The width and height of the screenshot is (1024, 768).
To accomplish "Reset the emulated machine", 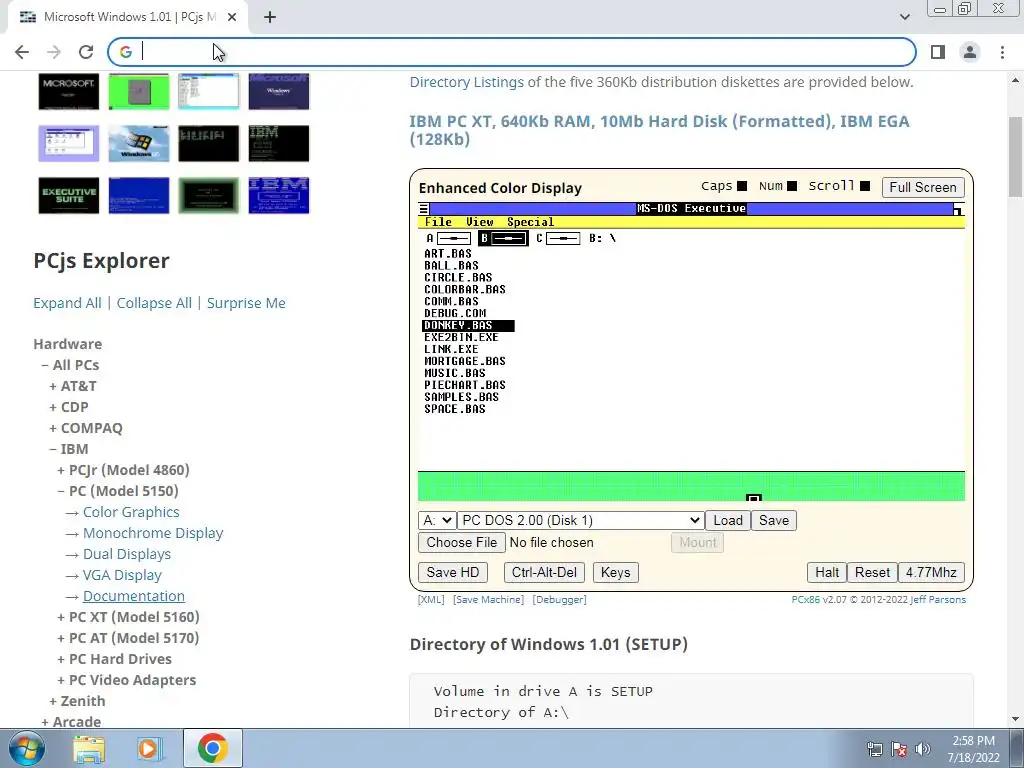I will point(872,573).
